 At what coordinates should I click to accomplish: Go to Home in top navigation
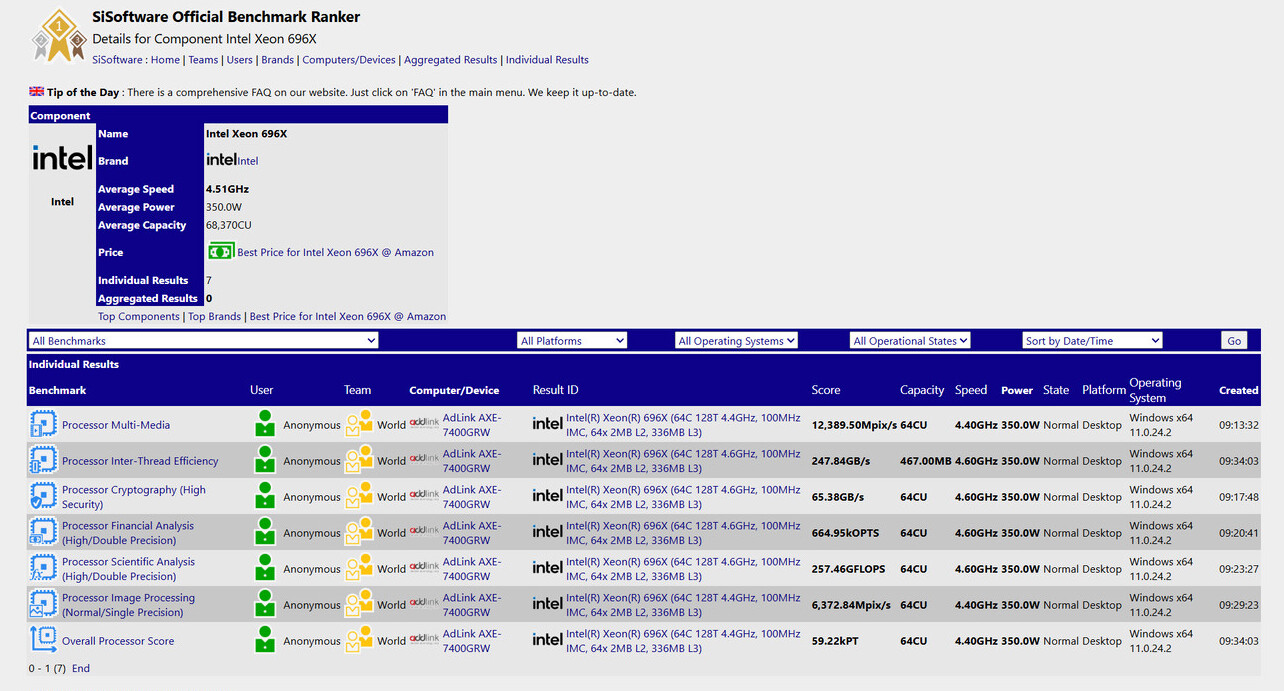coord(165,60)
